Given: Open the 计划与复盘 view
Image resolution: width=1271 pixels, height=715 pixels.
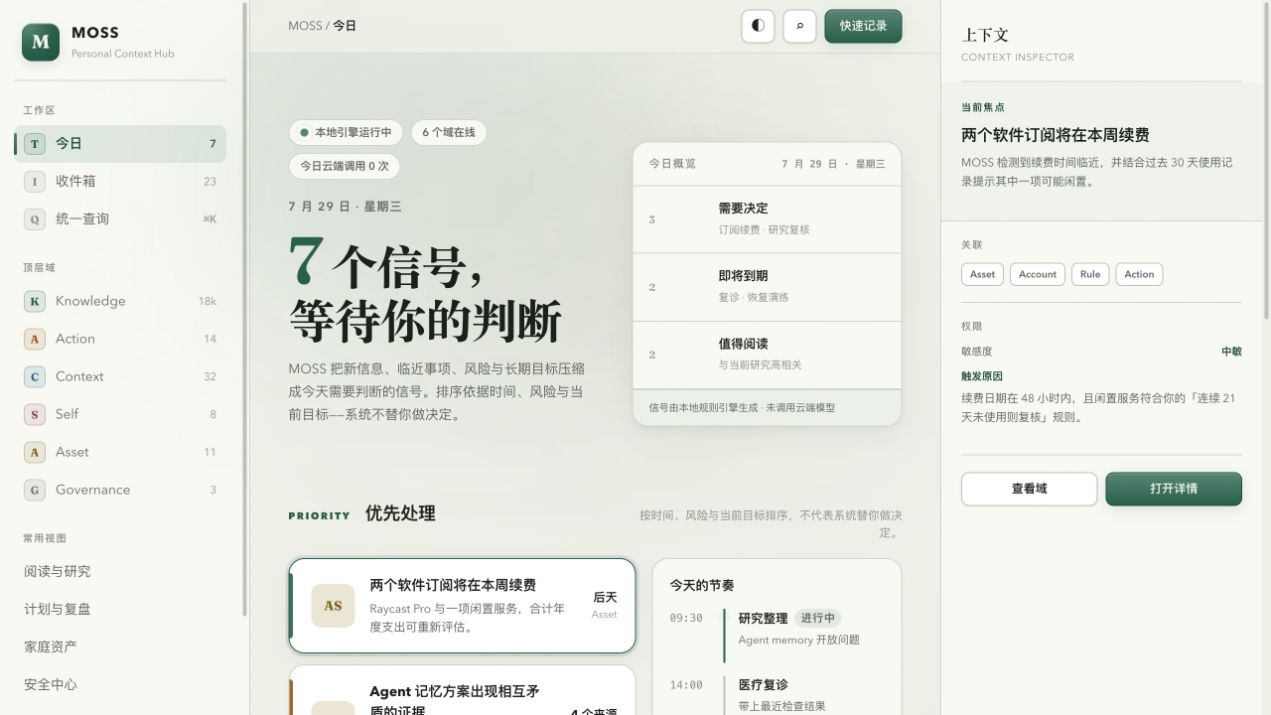Looking at the screenshot, I should click(x=120, y=609).
